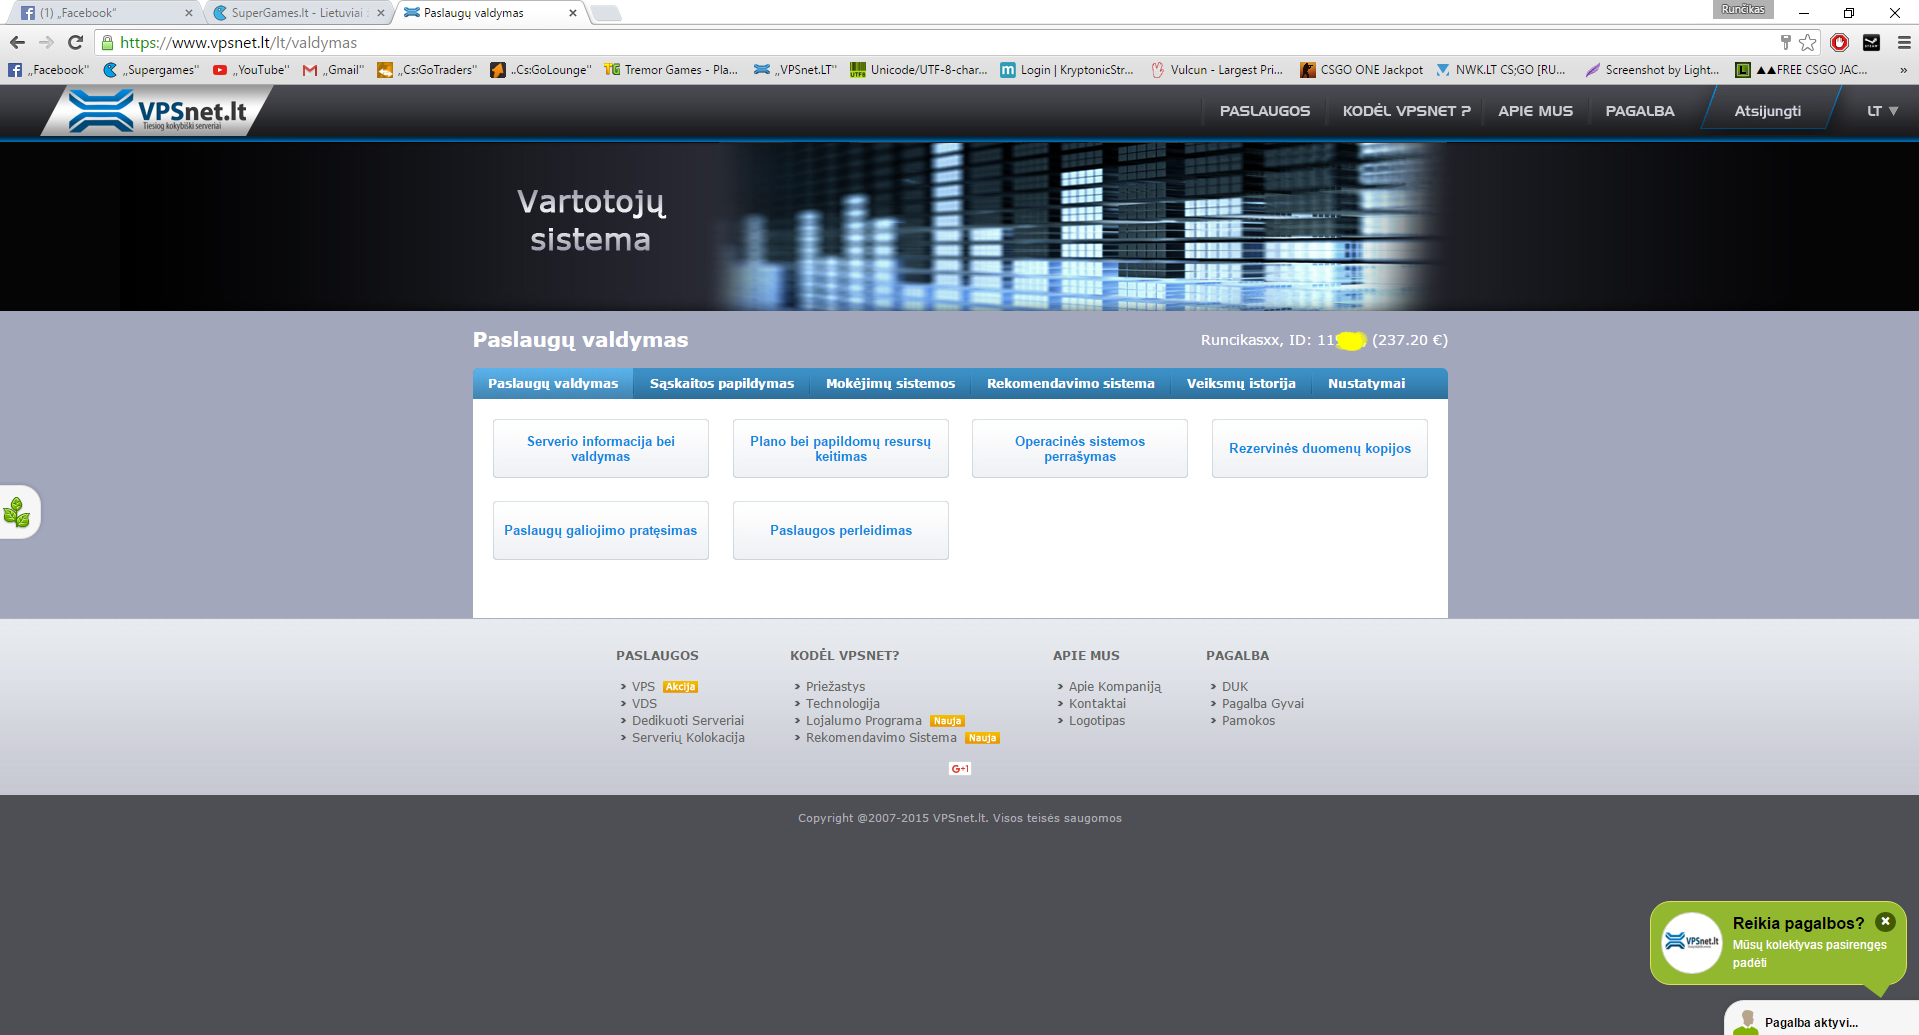Expand the LT language dropdown
1919x1035 pixels.
(x=1882, y=111)
